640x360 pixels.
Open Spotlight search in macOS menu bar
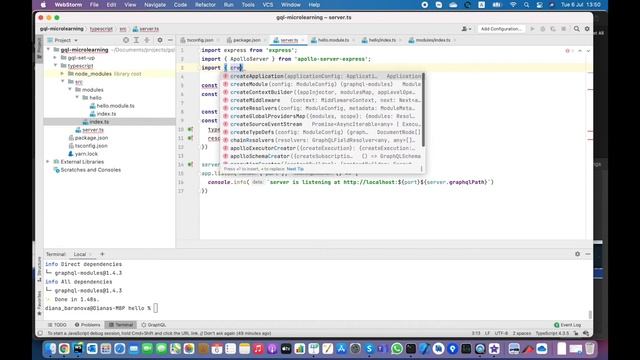(x=527, y=5)
